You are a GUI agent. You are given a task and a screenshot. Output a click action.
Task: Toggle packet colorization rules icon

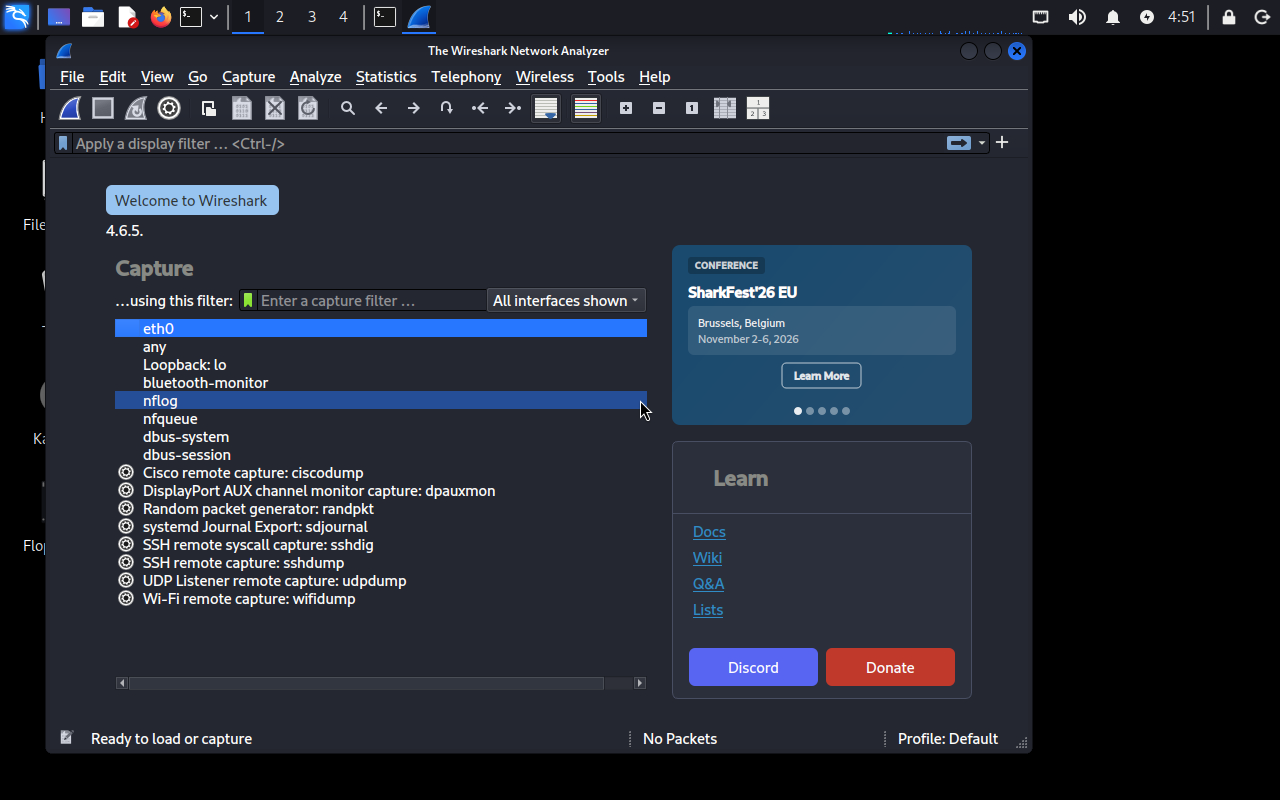point(586,108)
